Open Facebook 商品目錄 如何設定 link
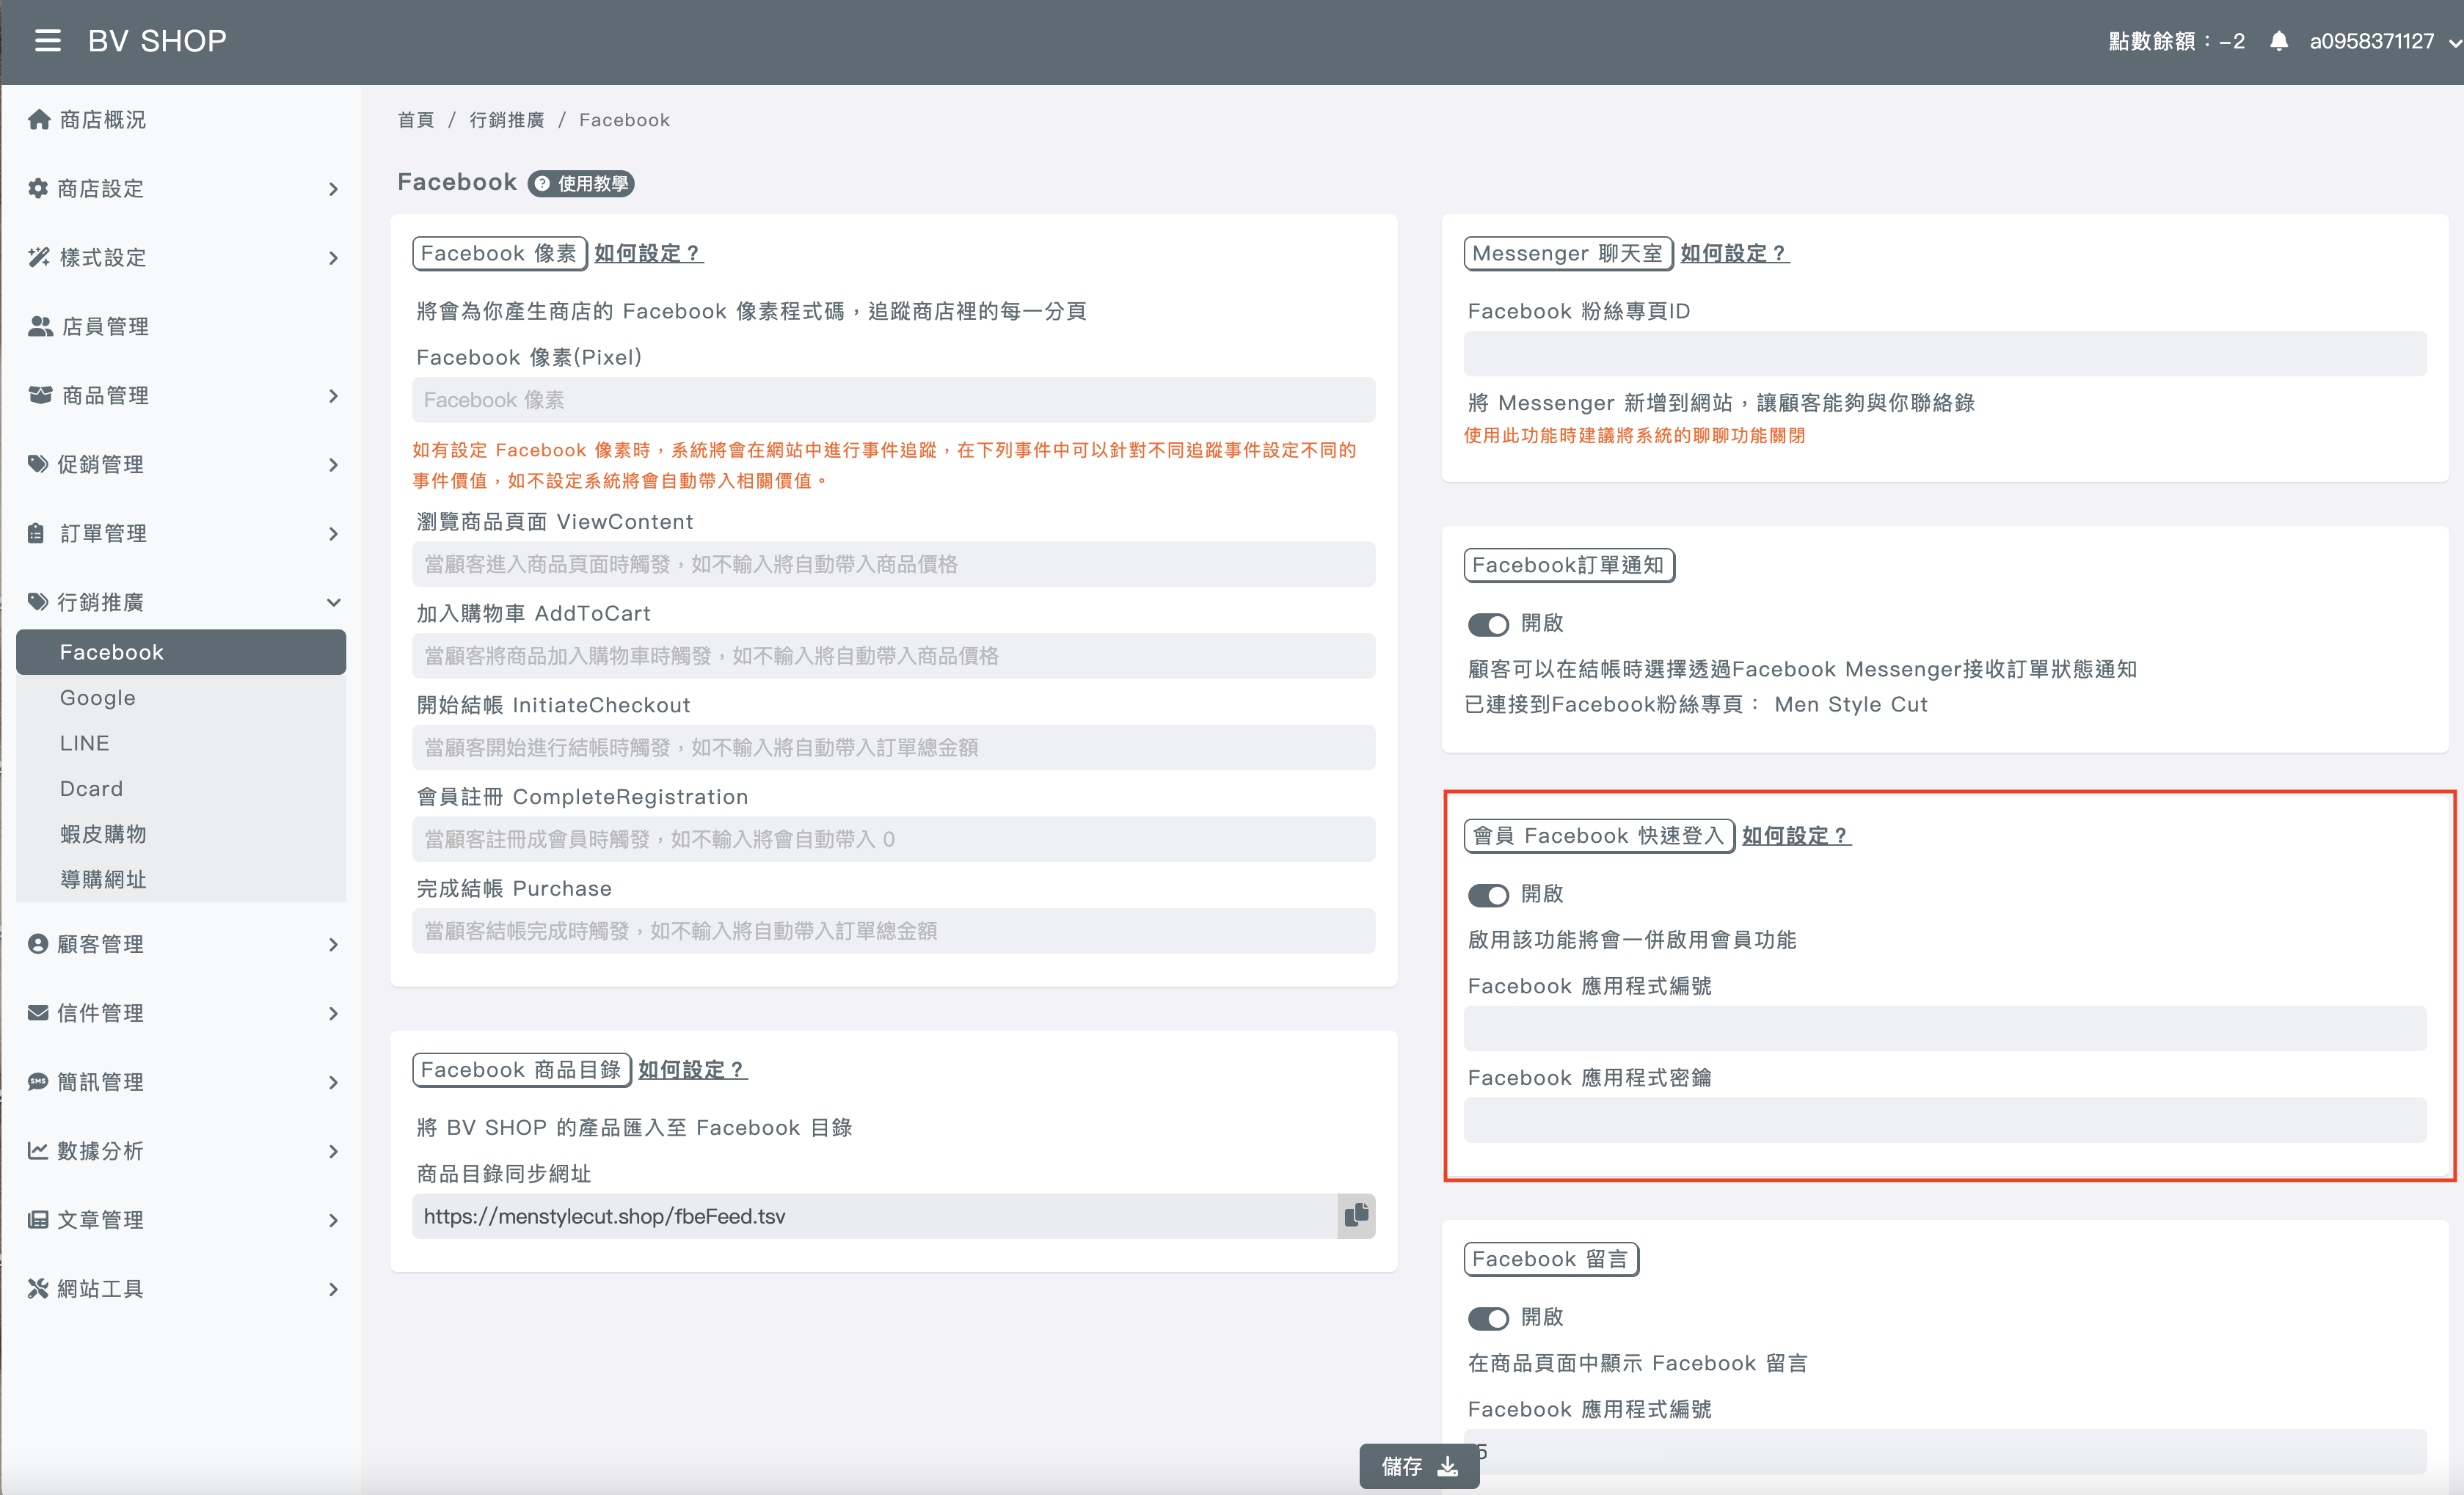Screen dimensions: 2464x1495 (693, 1070)
